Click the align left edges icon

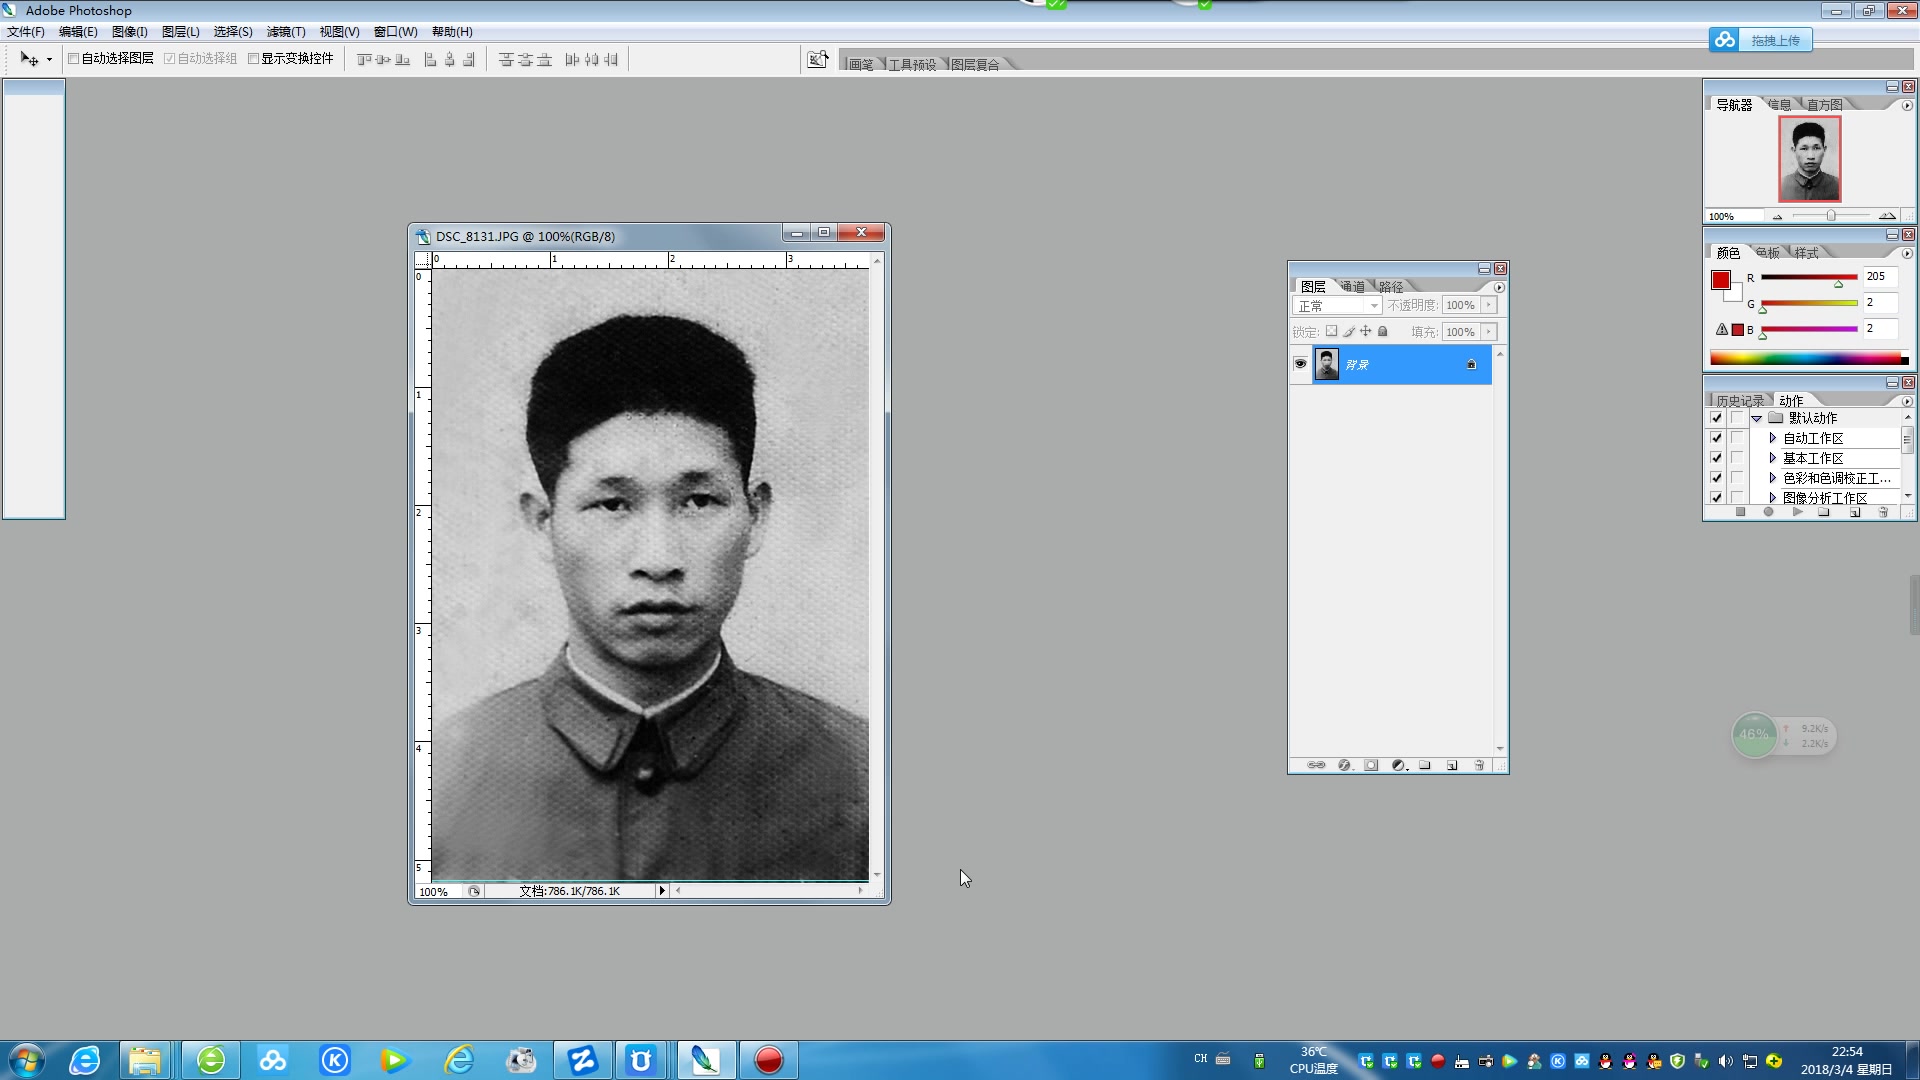[x=430, y=60]
